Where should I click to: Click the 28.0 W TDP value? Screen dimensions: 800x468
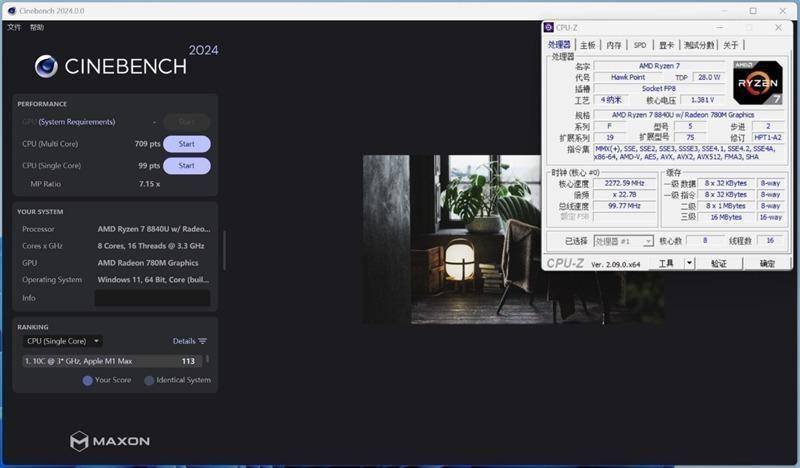click(x=709, y=77)
